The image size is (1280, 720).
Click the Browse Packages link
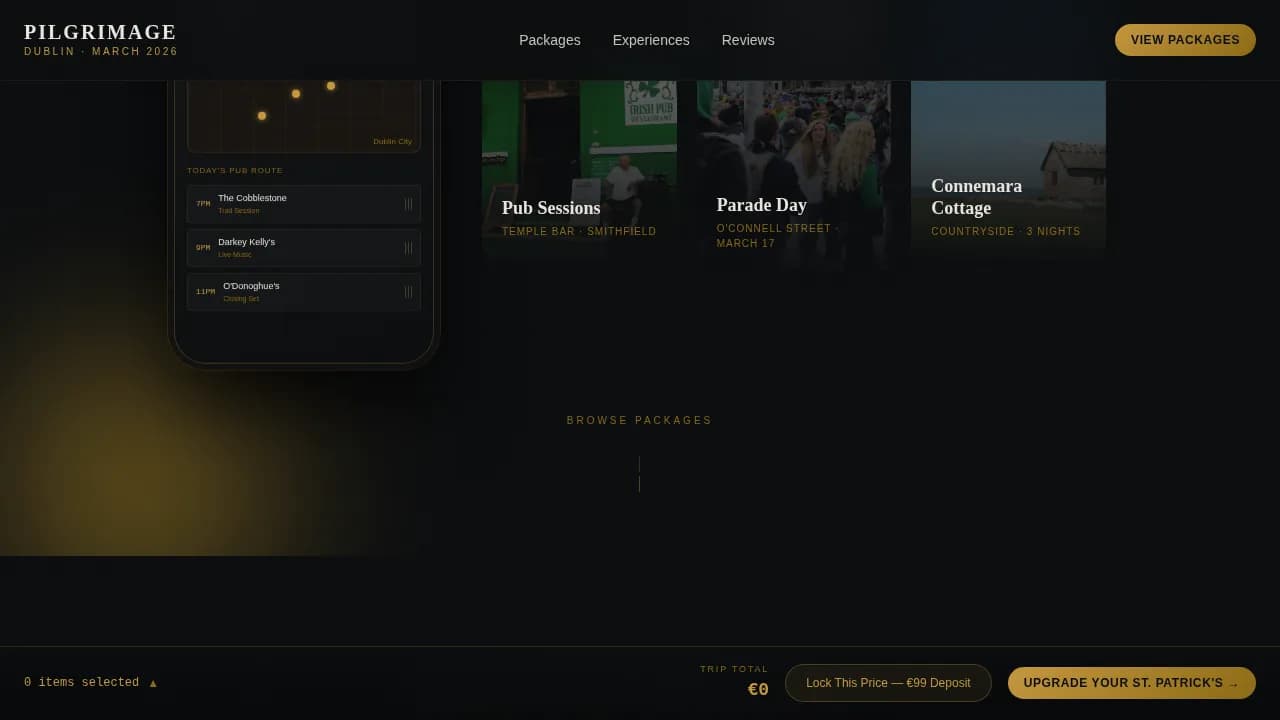click(640, 421)
